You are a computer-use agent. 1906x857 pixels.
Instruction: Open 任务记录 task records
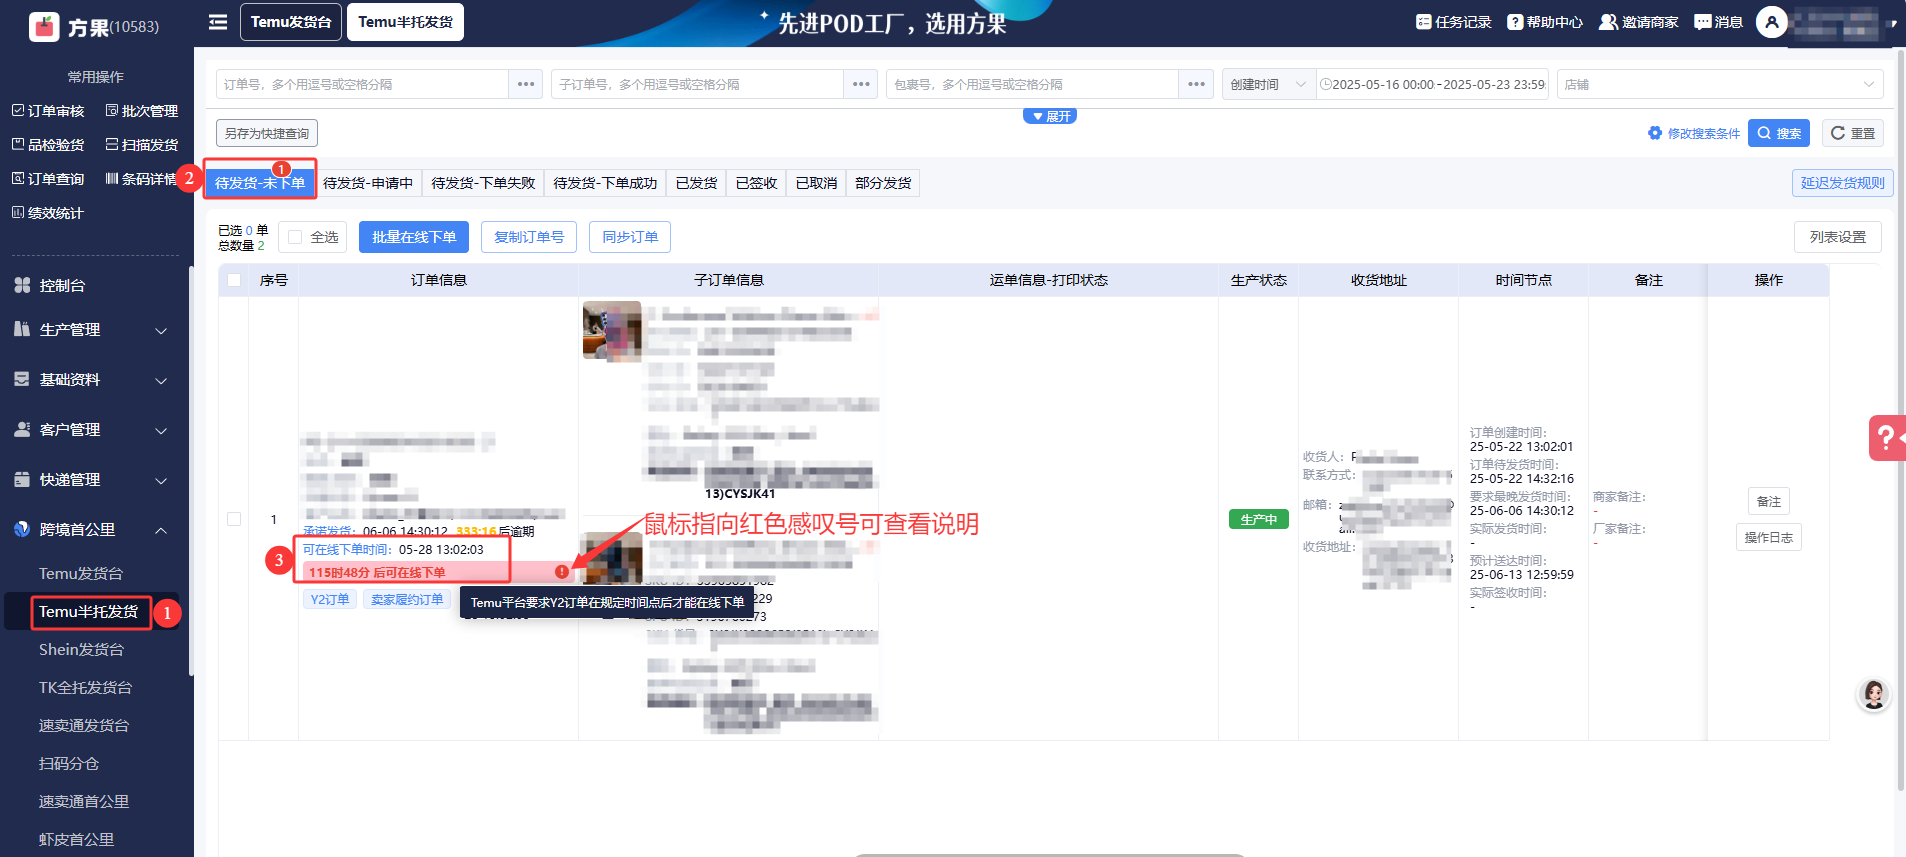point(1453,22)
